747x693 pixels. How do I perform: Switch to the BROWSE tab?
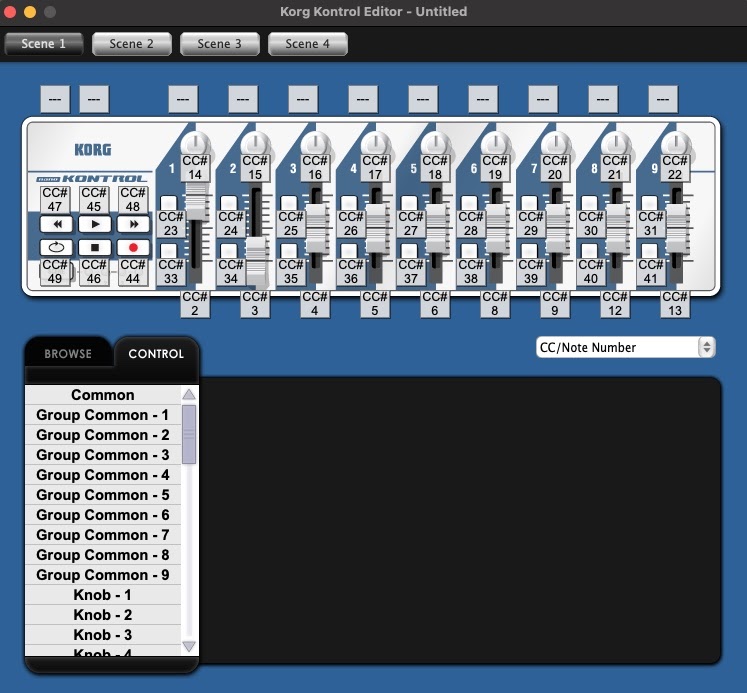[x=68, y=354]
